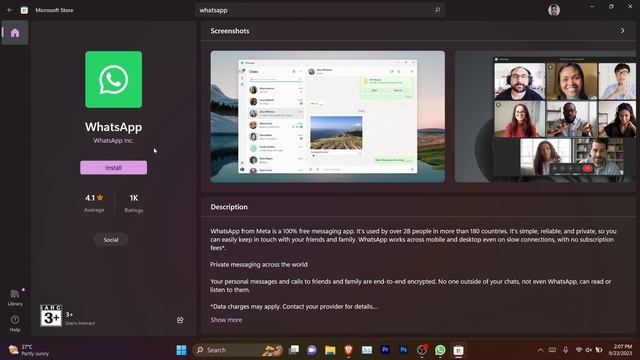The width and height of the screenshot is (640, 360).
Task: Click the Social category tag
Action: (x=111, y=240)
